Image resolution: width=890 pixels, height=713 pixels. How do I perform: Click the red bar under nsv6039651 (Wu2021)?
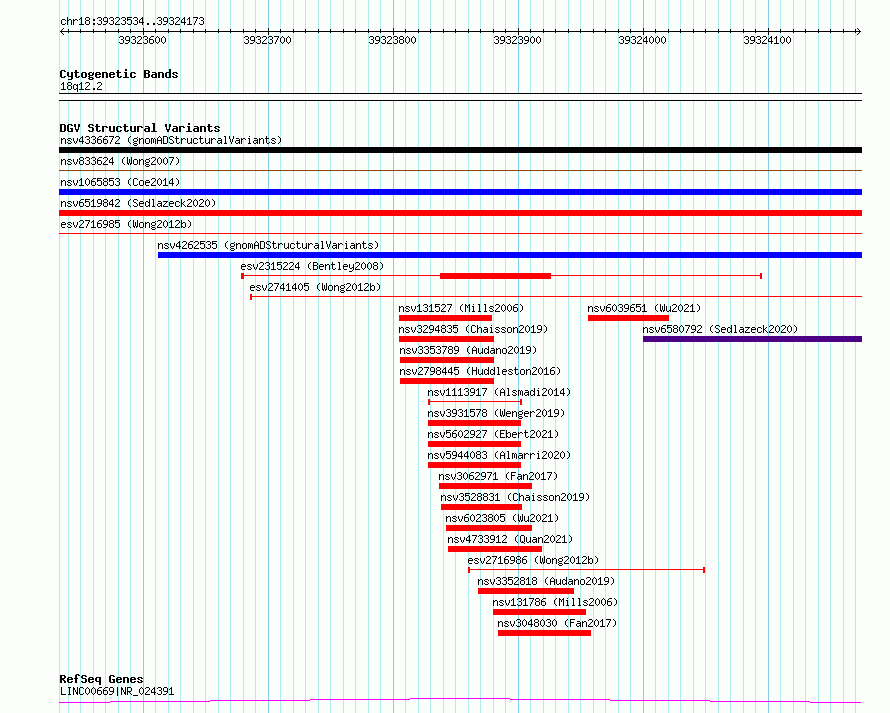tap(628, 318)
